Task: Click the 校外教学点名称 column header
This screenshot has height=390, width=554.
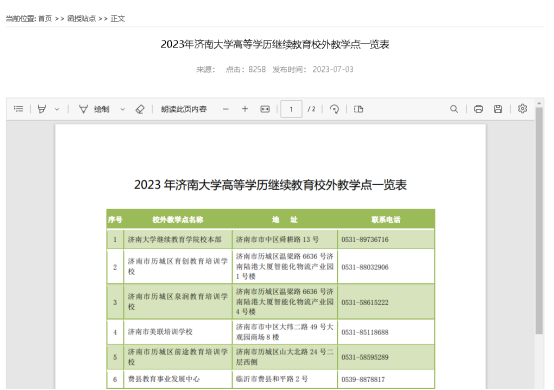Action: pos(178,220)
